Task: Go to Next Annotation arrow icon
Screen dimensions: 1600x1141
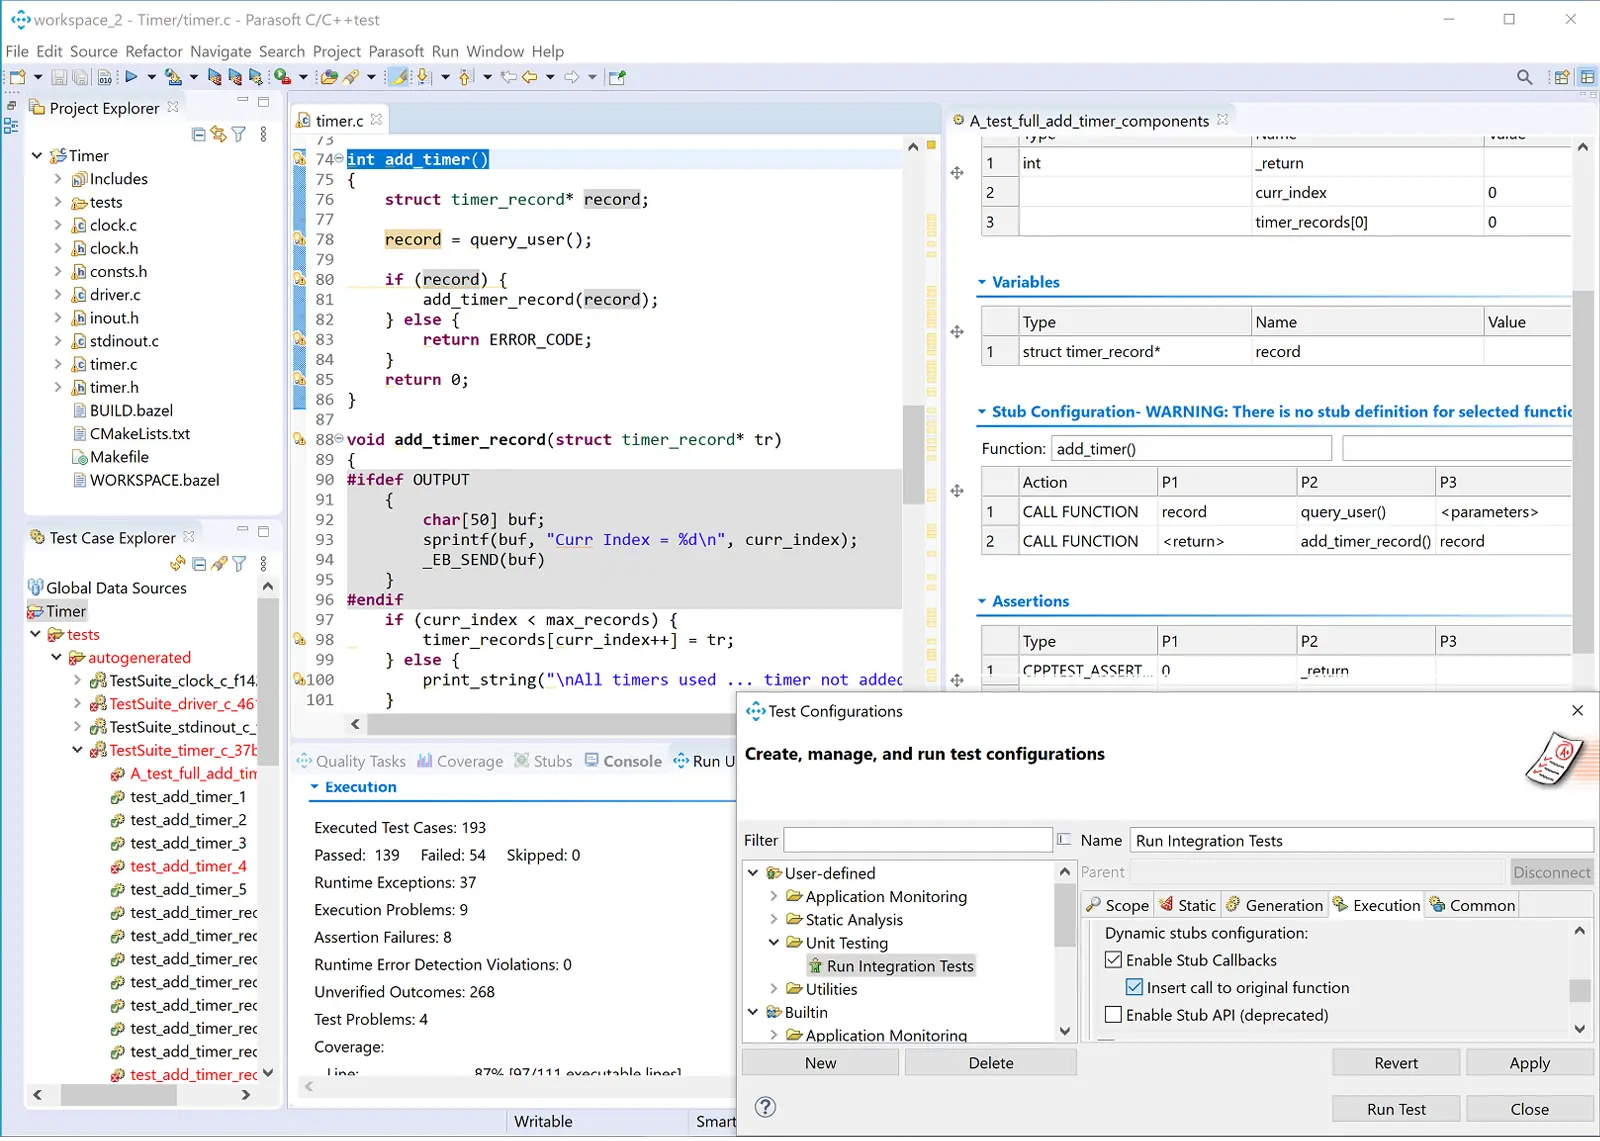Action: [x=422, y=77]
